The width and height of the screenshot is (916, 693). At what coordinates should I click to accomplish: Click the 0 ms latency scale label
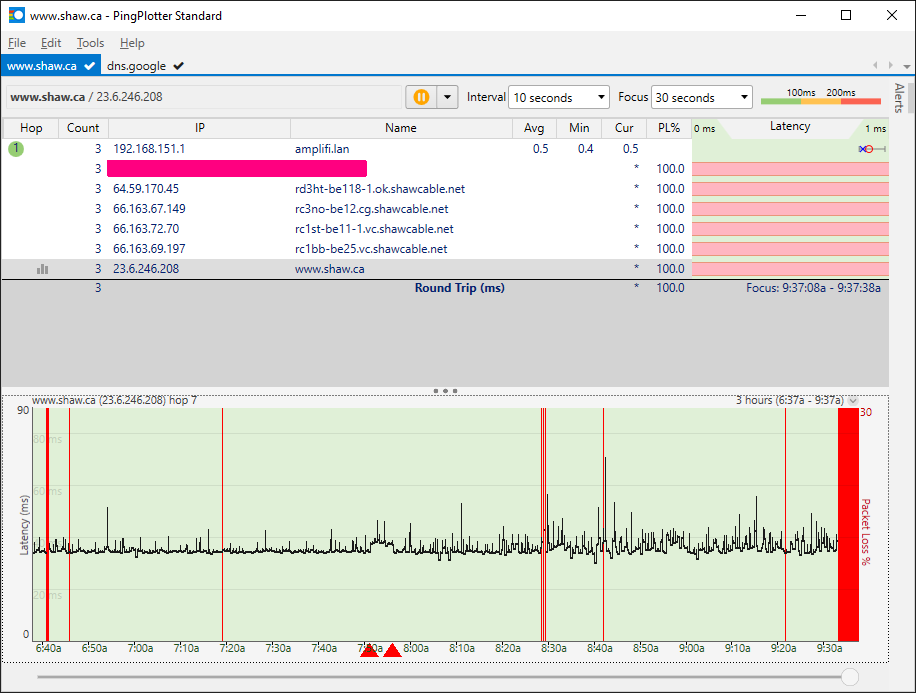[x=705, y=129]
